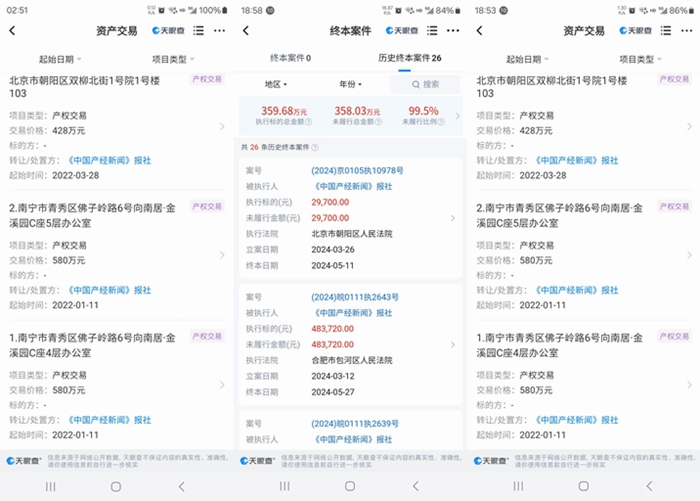
Task: Tap 天眼查 logo in the middle screen header
Action: (401, 31)
